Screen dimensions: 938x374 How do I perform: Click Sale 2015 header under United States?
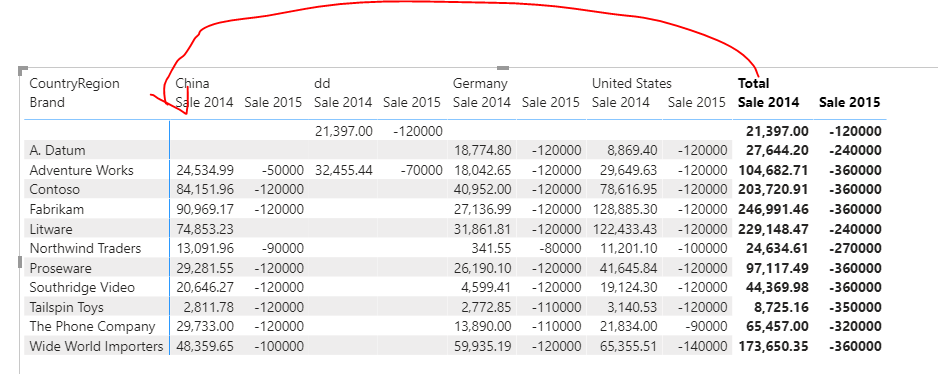[x=697, y=102]
